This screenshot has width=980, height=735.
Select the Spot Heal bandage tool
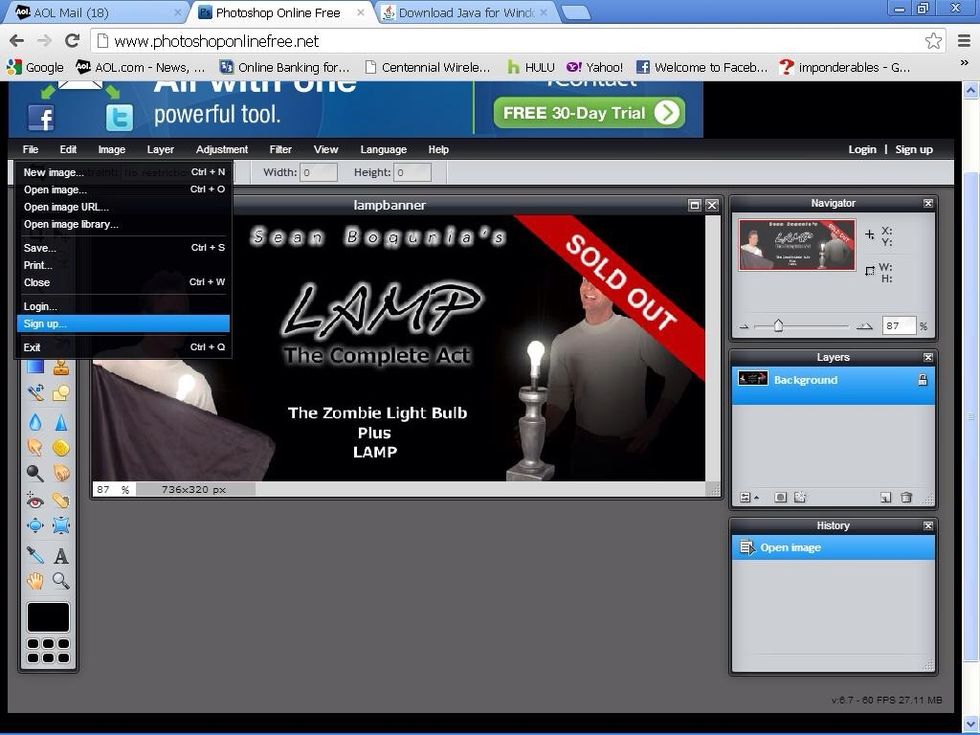coord(61,499)
